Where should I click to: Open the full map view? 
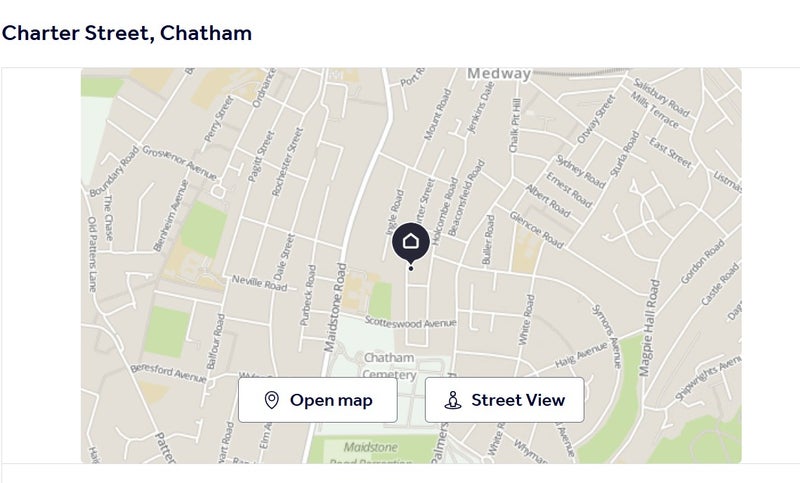tap(317, 401)
